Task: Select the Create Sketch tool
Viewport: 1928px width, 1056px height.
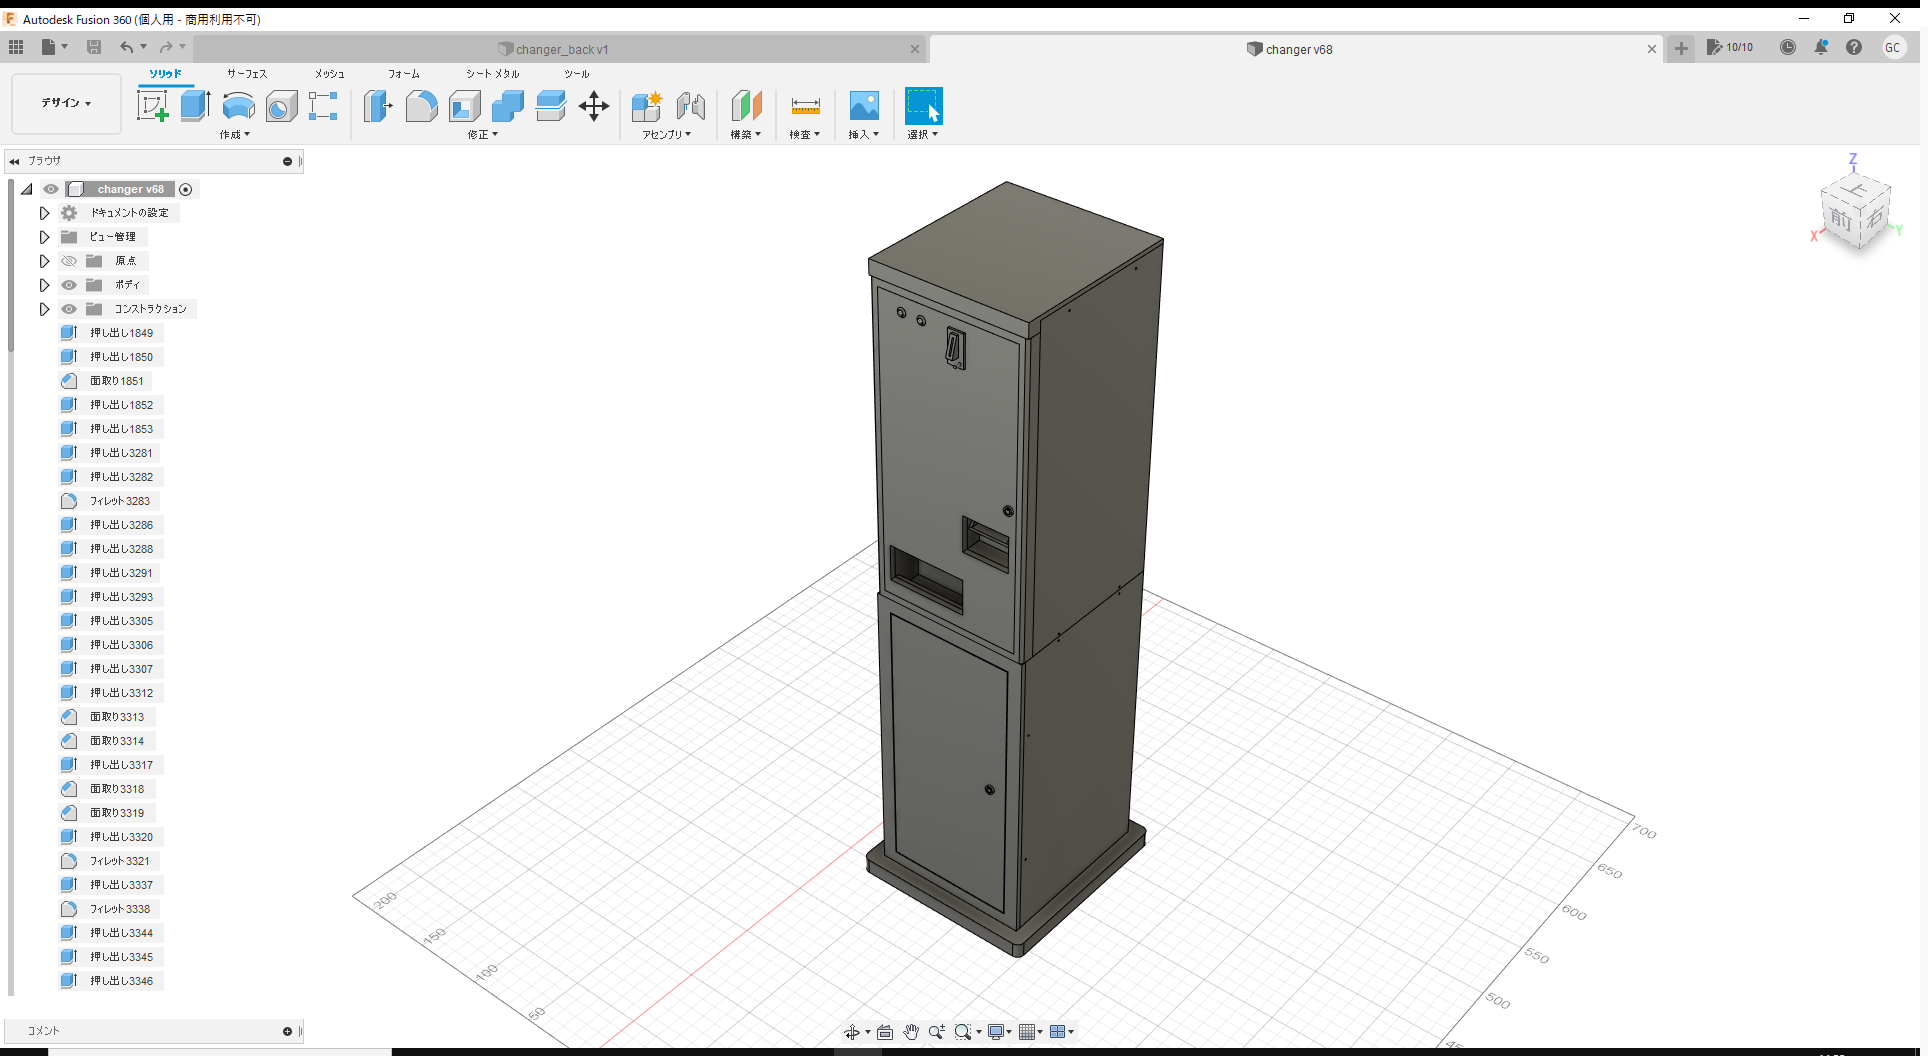Action: pyautogui.click(x=153, y=105)
